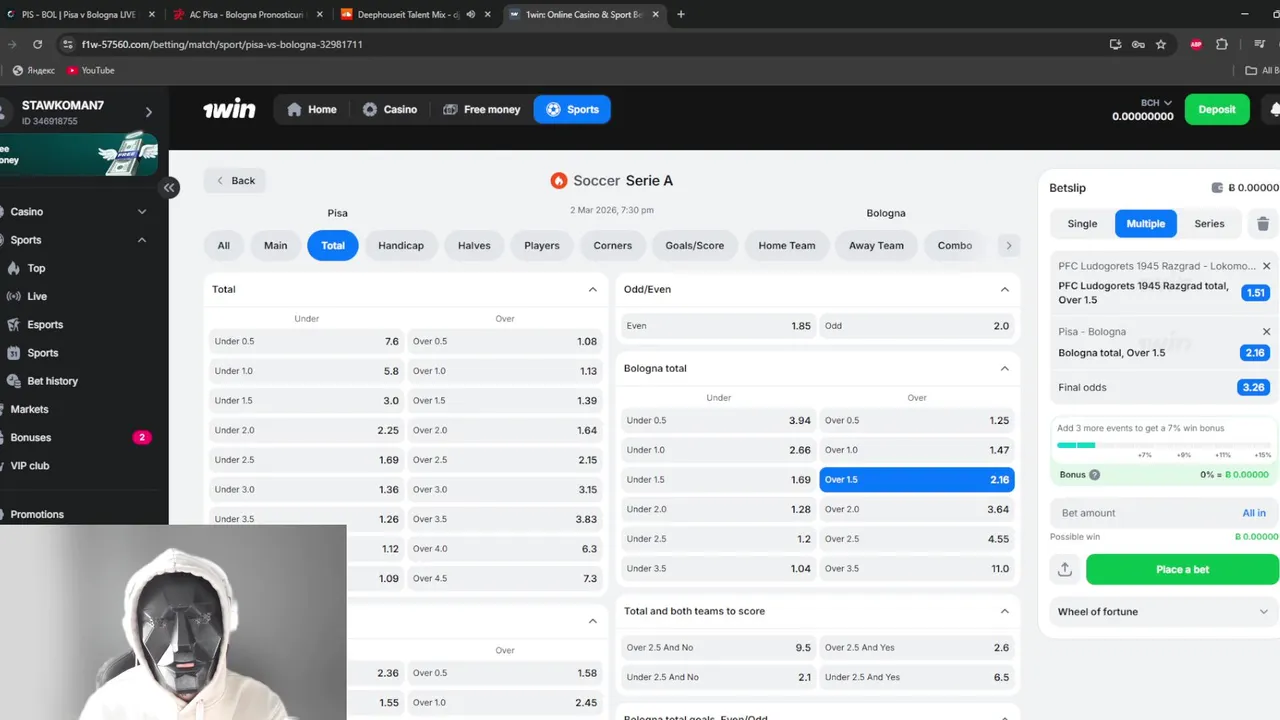
Task: Switch betslip to Multiple mode
Action: (1146, 224)
